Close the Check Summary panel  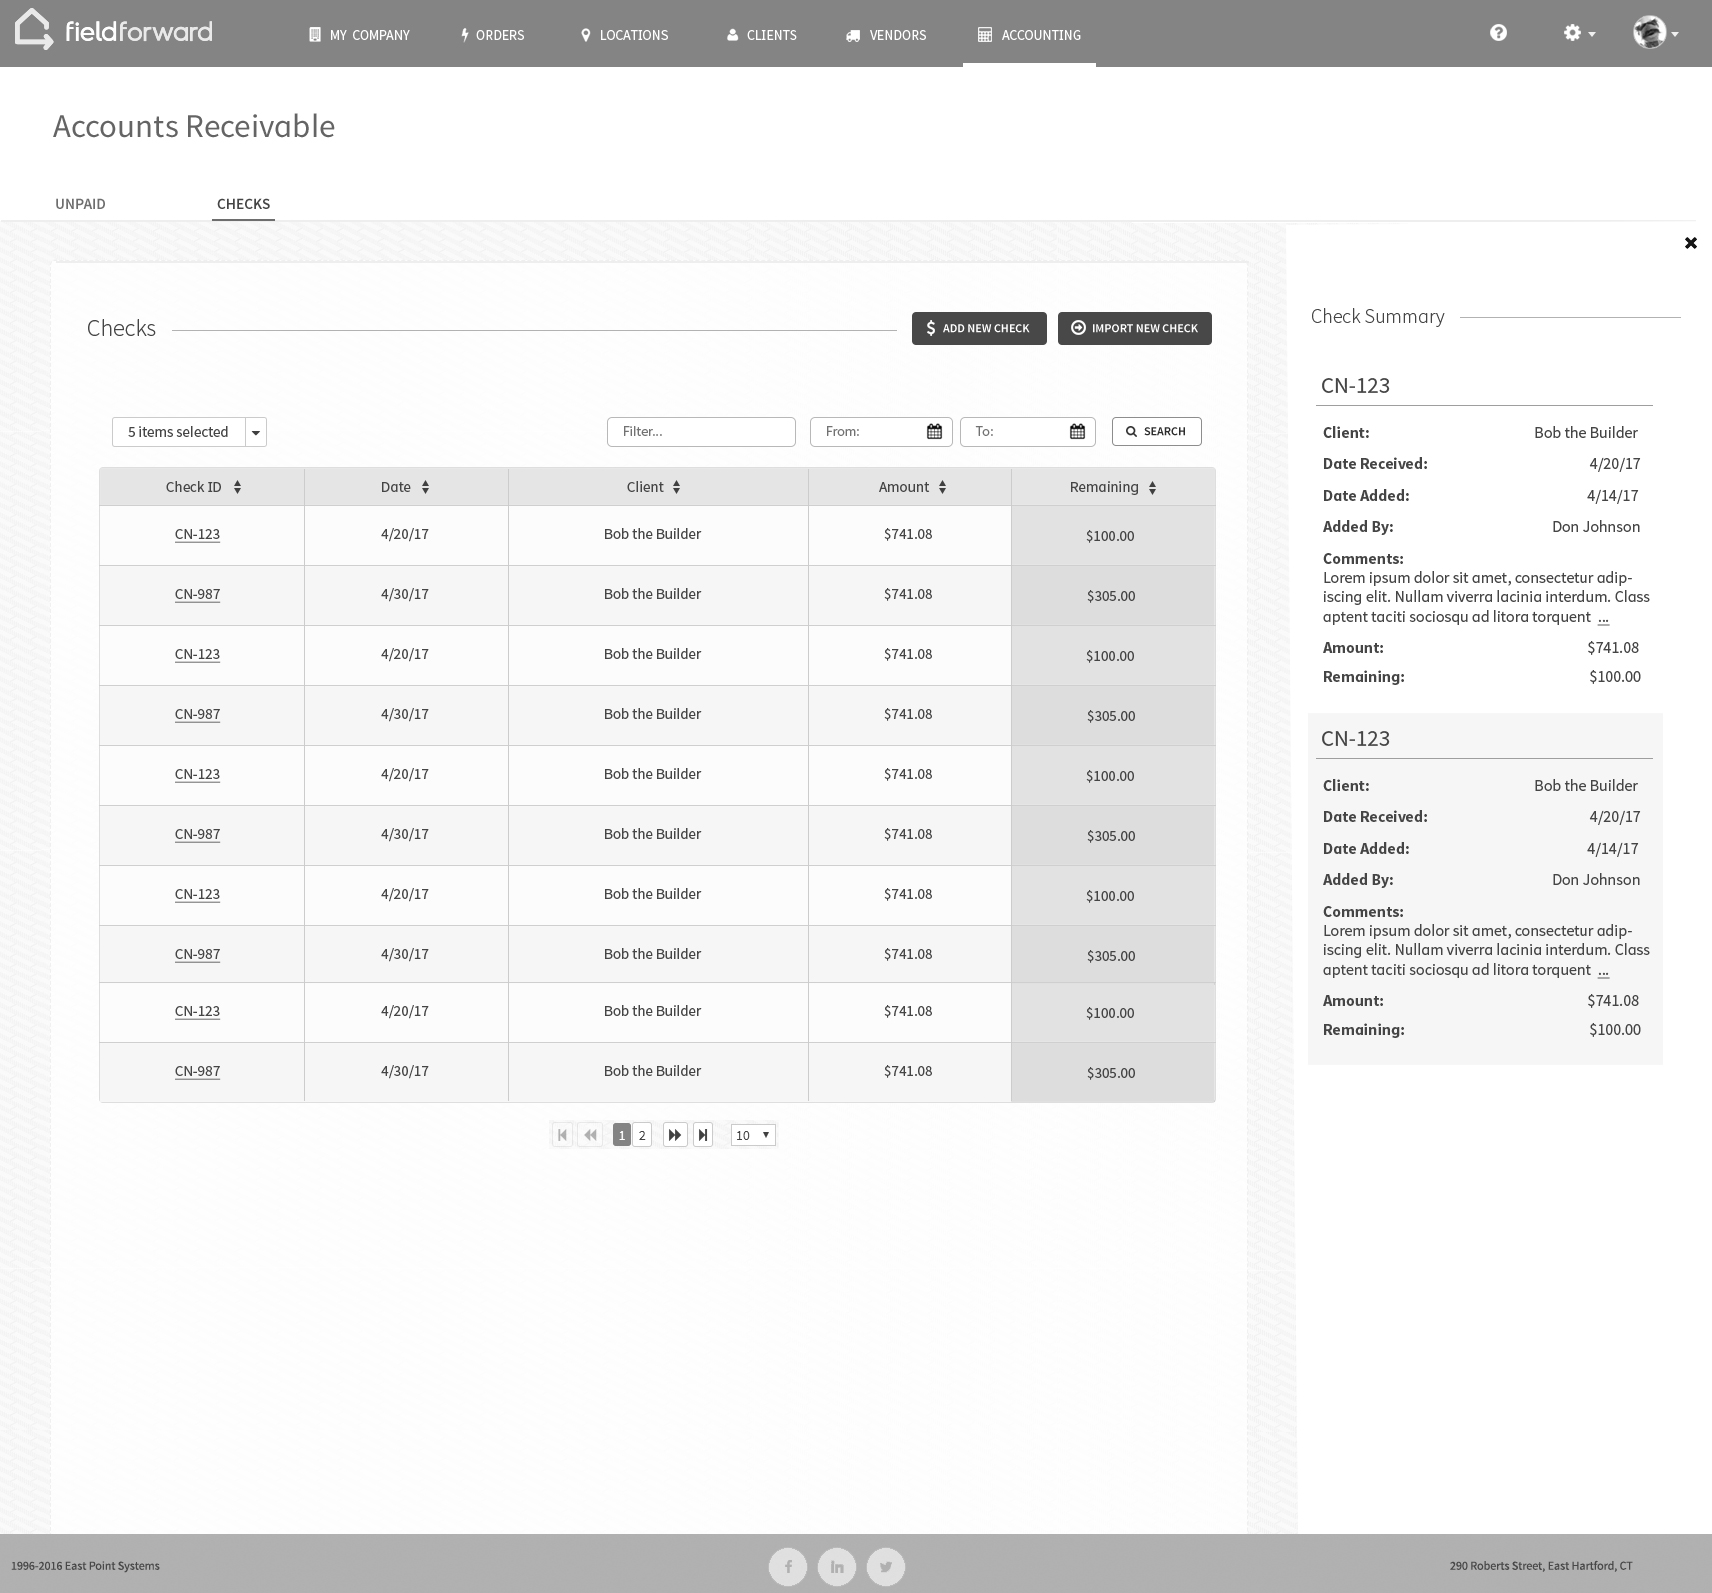coord(1690,243)
